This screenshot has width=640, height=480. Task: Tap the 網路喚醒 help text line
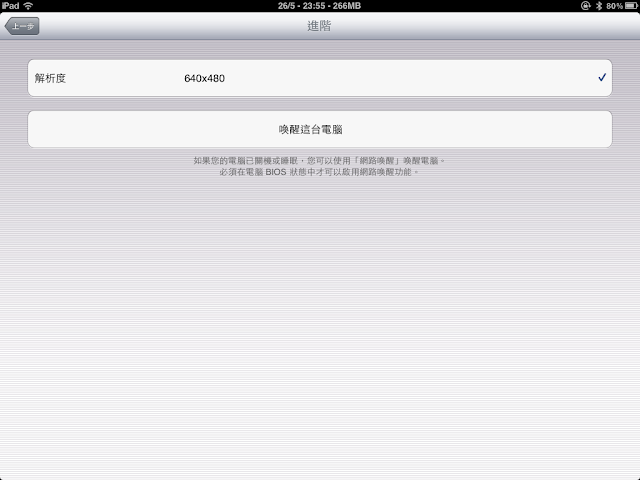(319, 161)
